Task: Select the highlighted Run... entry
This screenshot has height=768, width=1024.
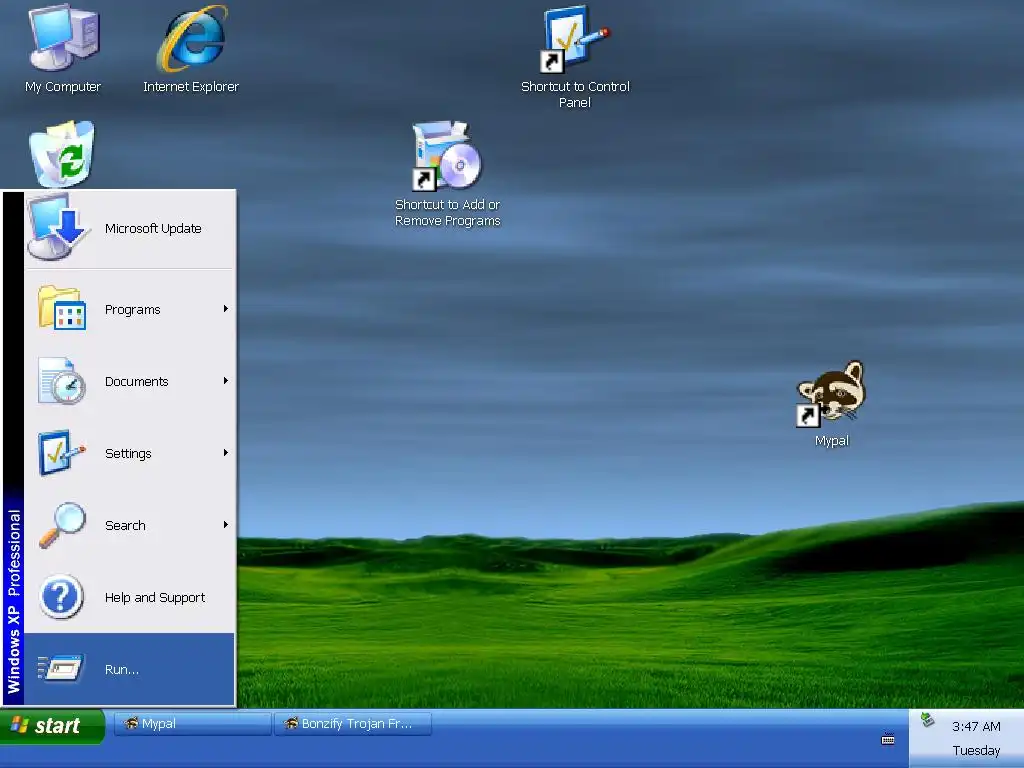Action: pos(129,669)
